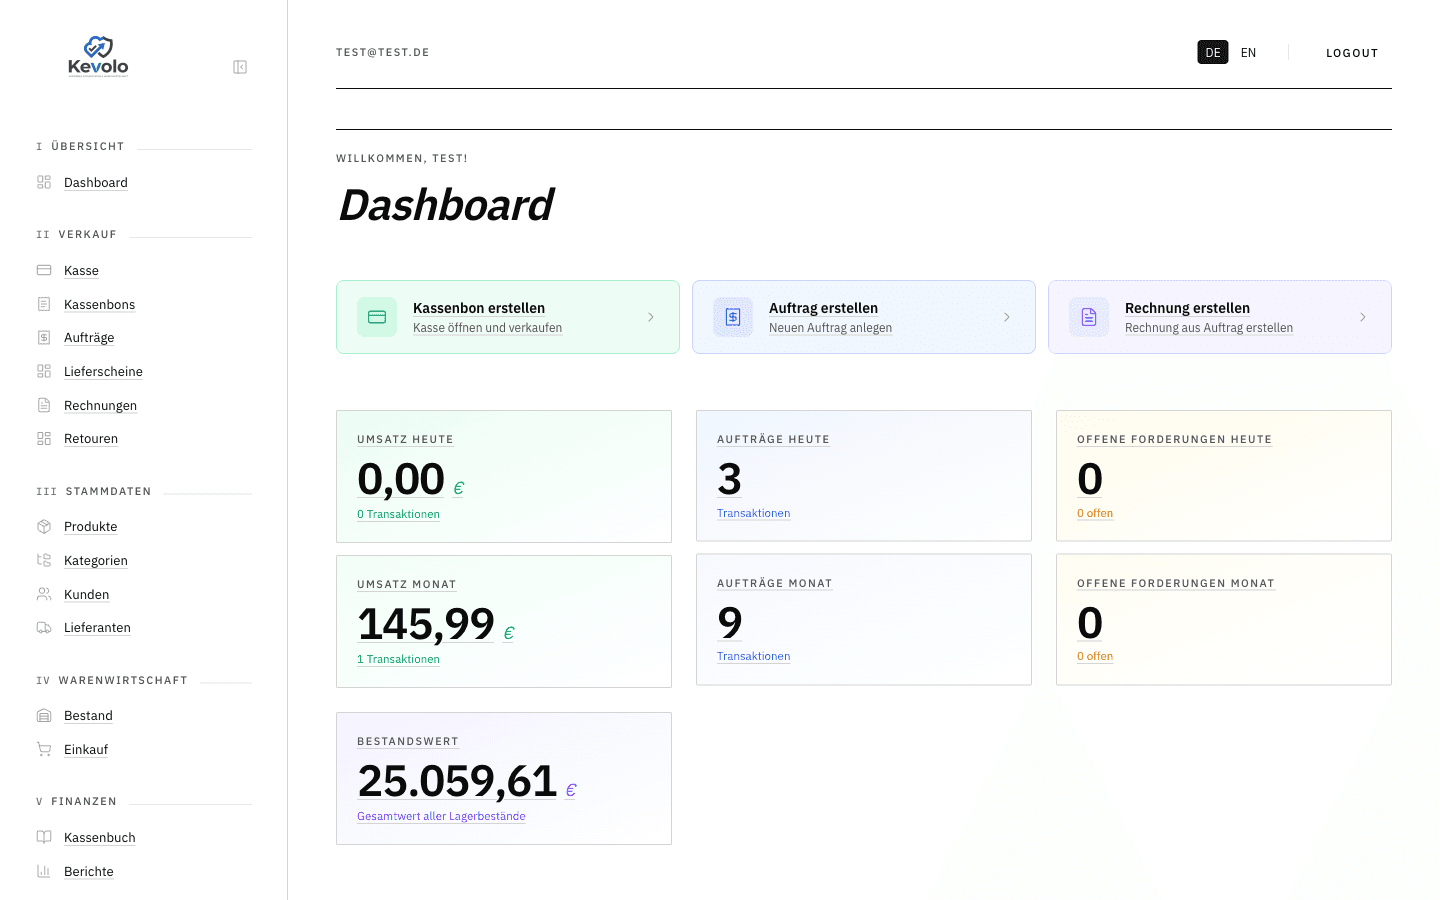This screenshot has width=1440, height=900.
Task: Open the sidebar Rechnungen page
Action: [100, 405]
